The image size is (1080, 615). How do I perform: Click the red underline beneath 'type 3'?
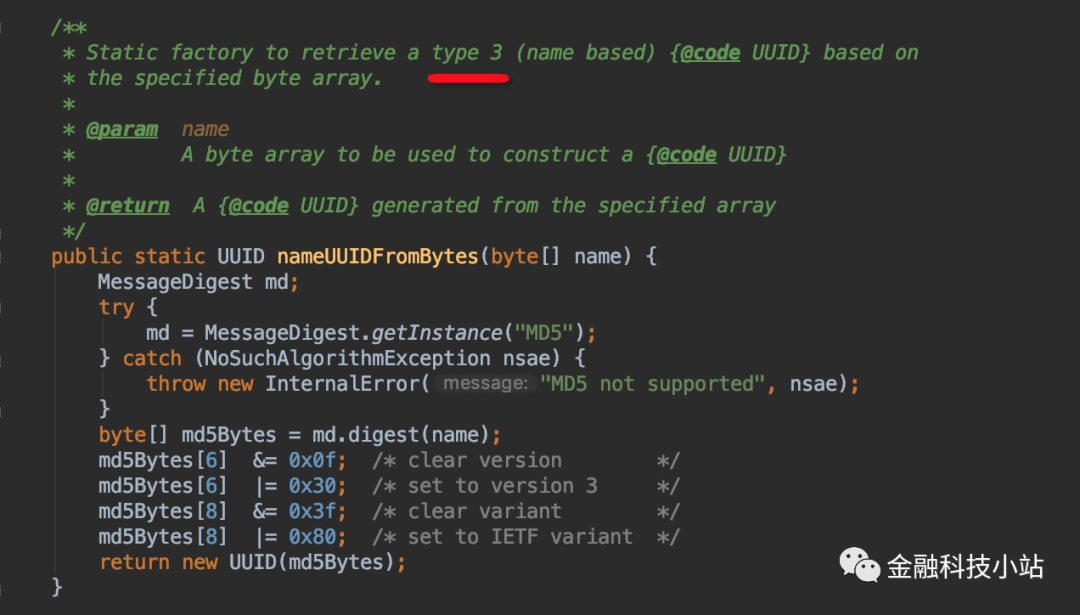coord(468,79)
